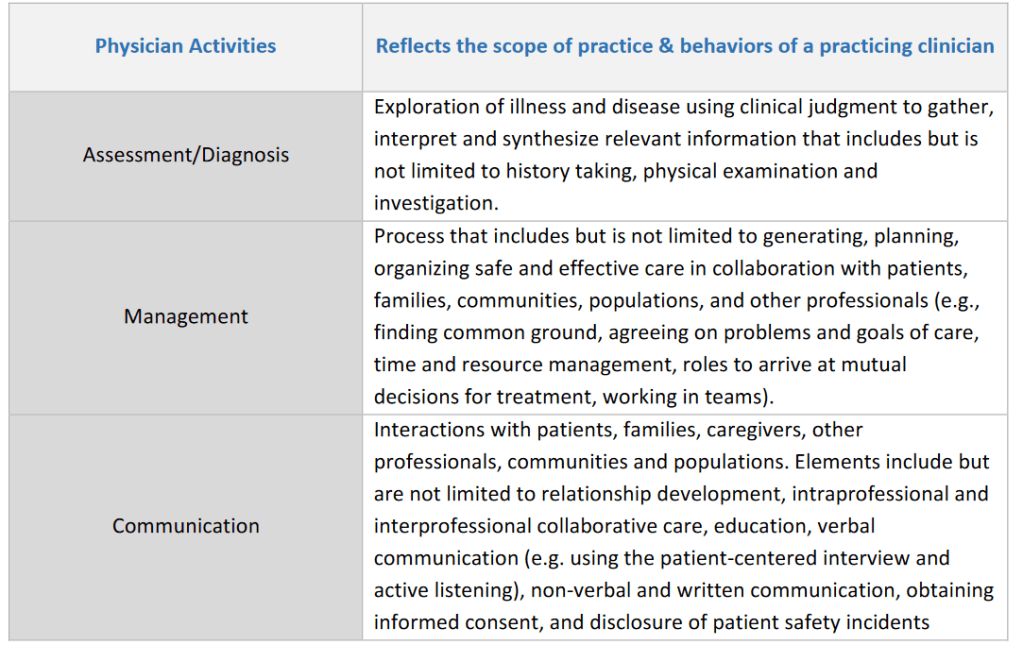Click the line starting "not limited to history taking"
This screenshot has width=1023, height=645.
[625, 171]
